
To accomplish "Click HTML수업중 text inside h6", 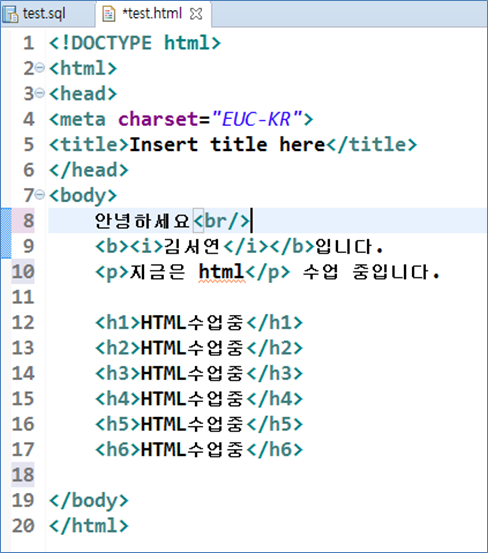I will [x=192, y=450].
